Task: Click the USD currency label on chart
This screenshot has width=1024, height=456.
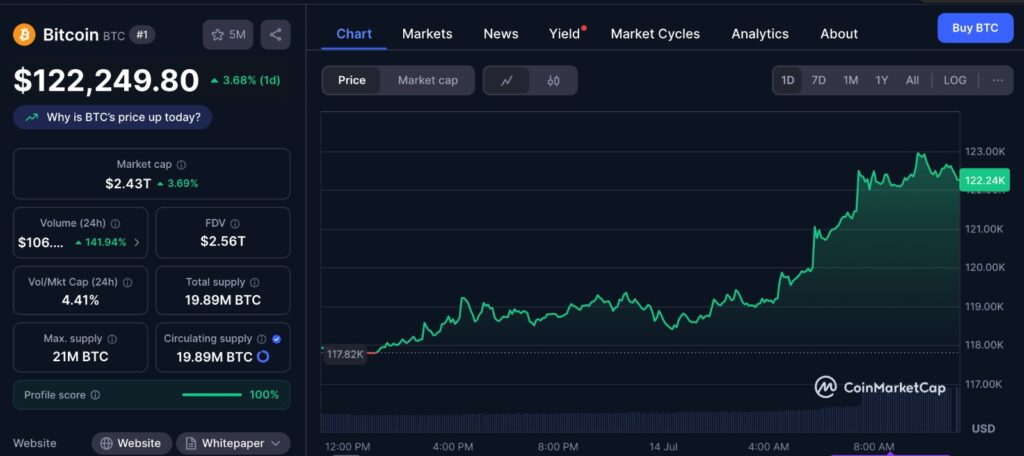Action: click(x=983, y=429)
